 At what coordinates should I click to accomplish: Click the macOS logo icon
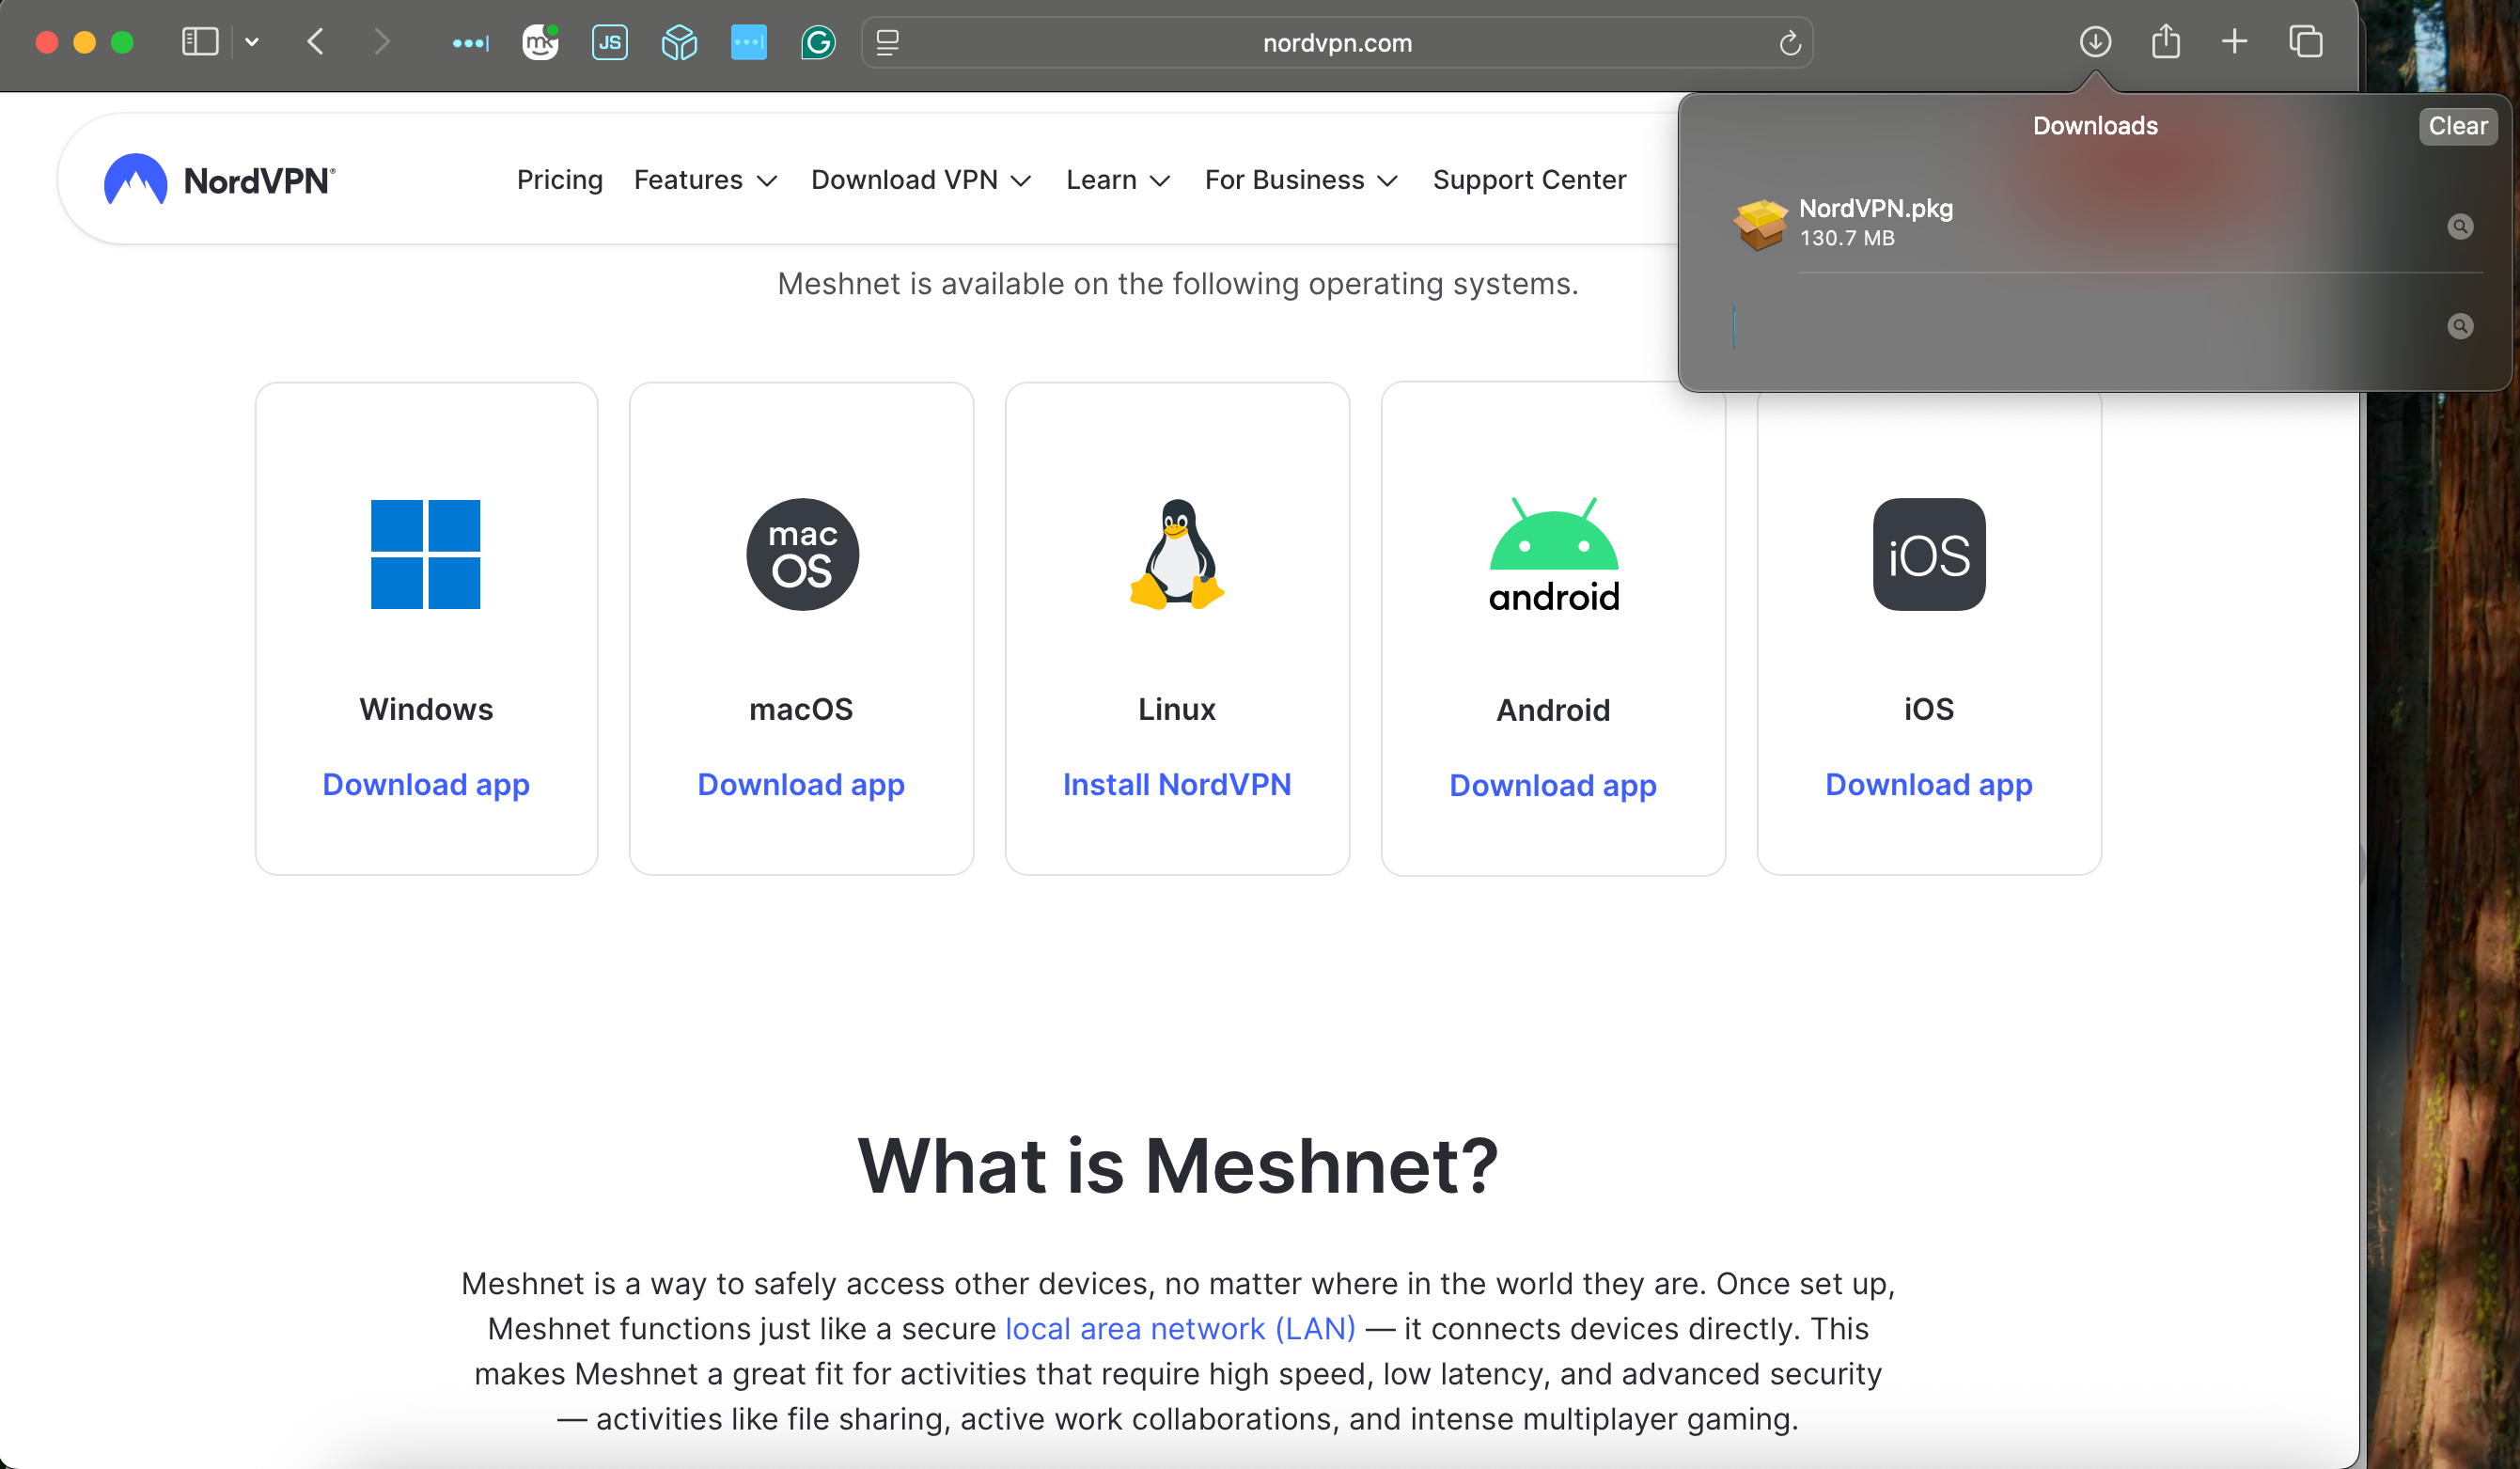click(x=802, y=554)
